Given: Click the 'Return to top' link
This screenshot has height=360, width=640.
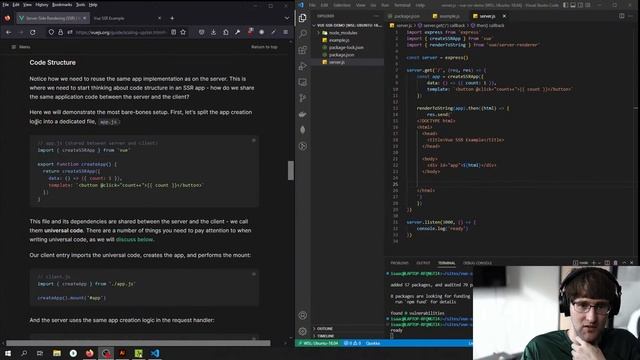Looking at the screenshot, I should point(264,47).
